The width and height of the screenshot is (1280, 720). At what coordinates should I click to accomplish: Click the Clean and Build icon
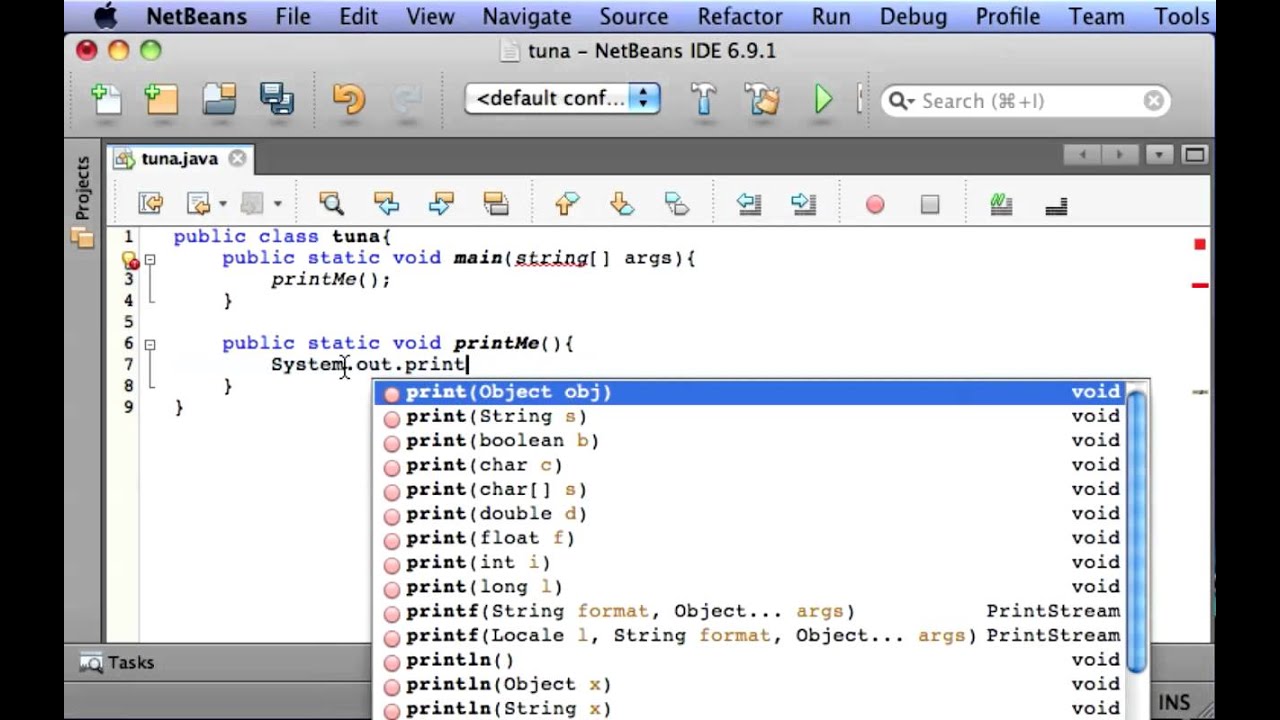[762, 99]
